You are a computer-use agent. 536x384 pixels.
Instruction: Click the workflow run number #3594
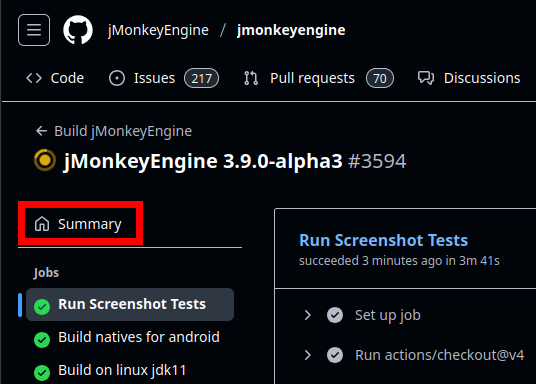377,161
